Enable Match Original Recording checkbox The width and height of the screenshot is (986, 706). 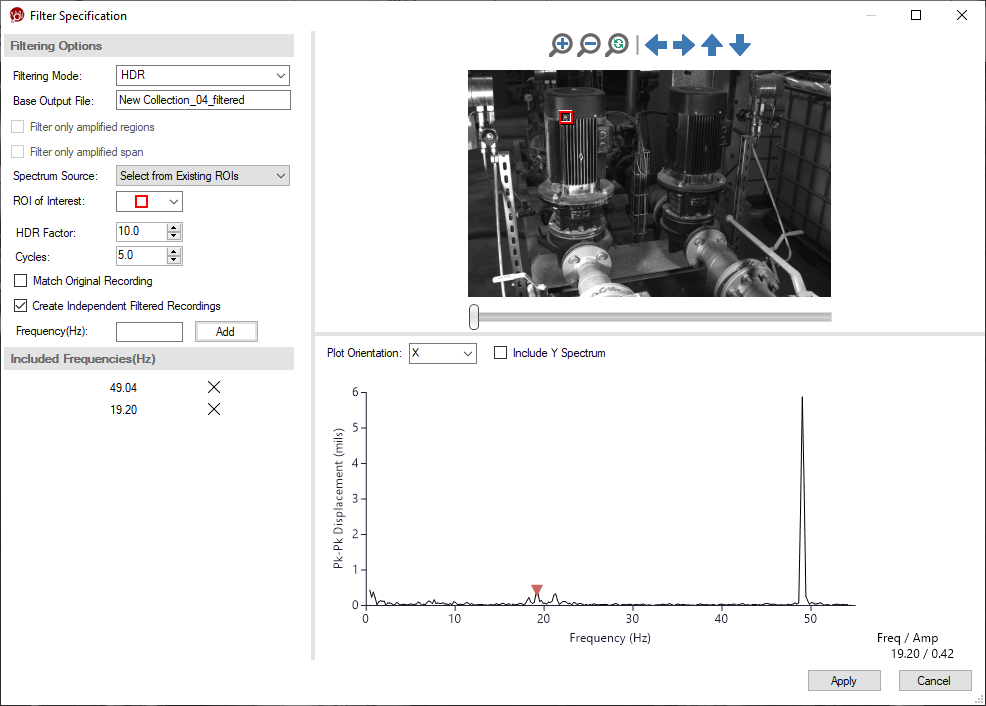coord(21,281)
